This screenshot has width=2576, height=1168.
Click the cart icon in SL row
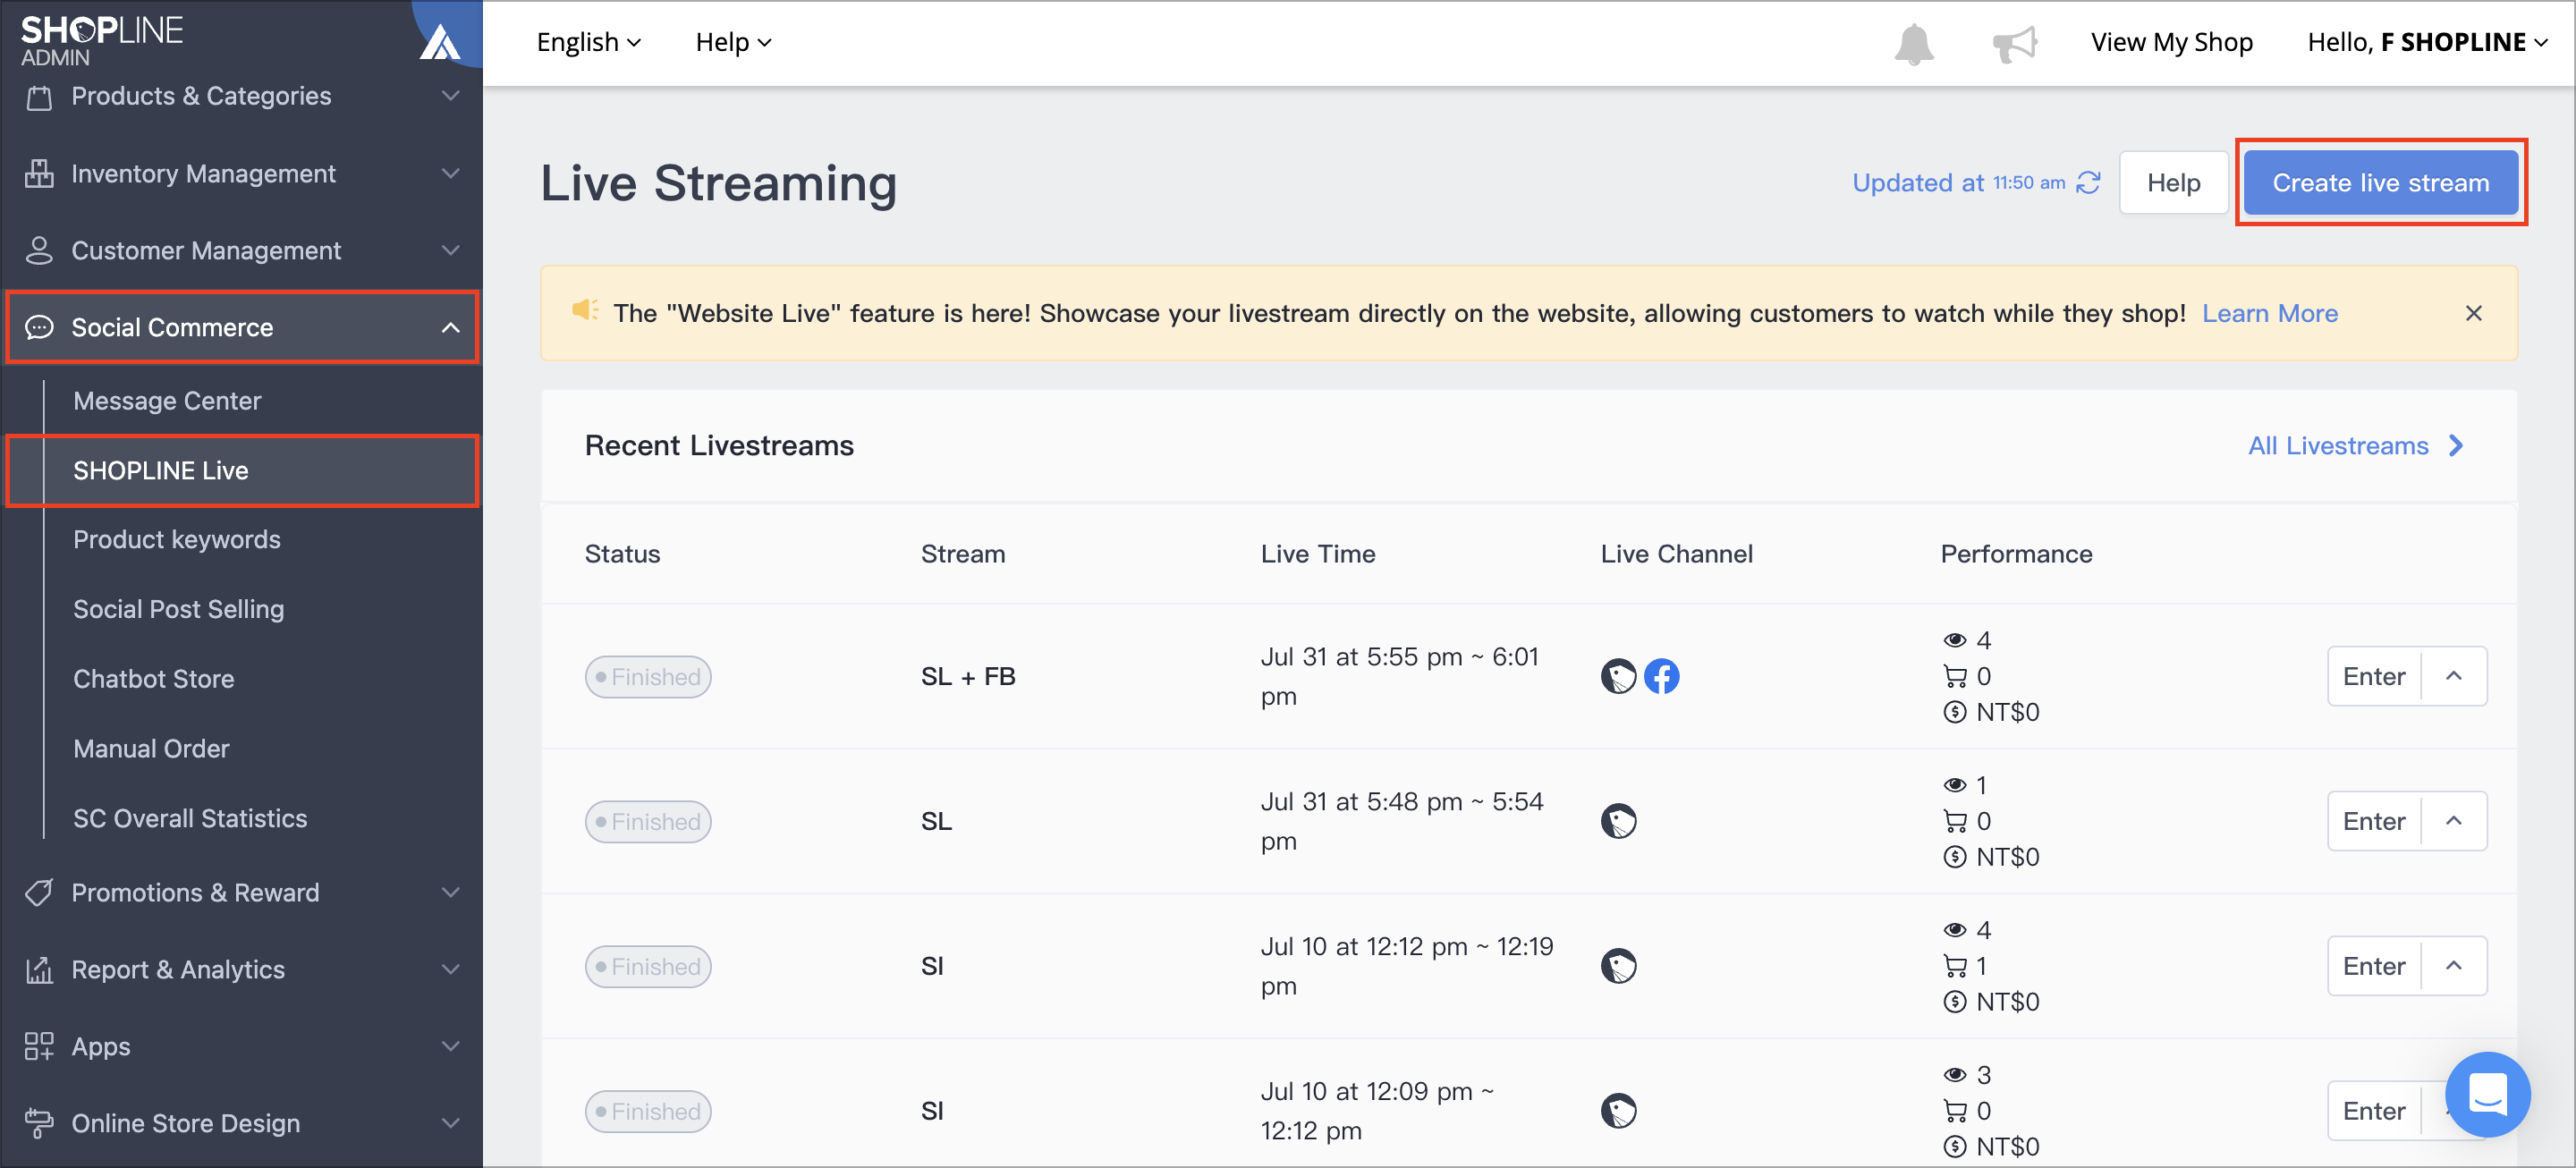(1954, 822)
